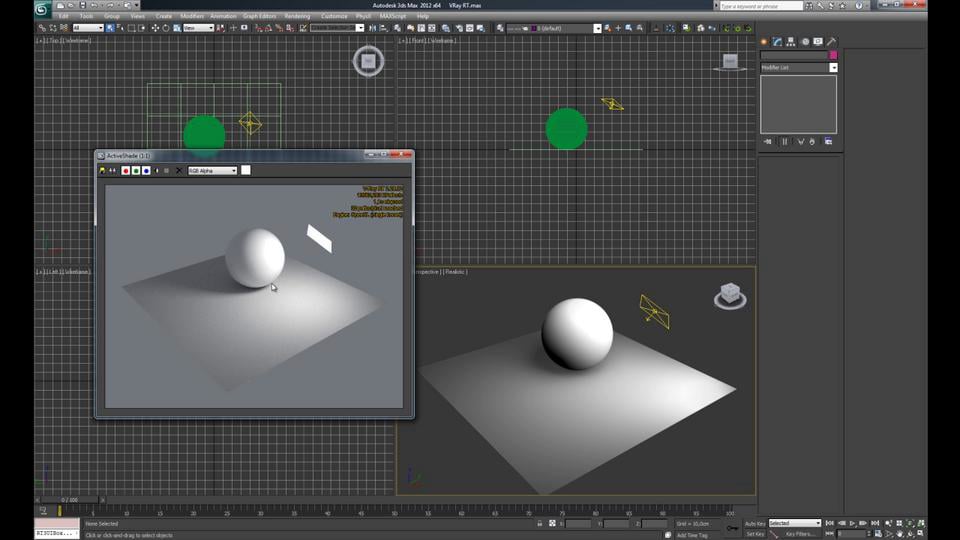Open the selection filter 'All' dropdown
The image size is (960, 540).
coord(88,28)
